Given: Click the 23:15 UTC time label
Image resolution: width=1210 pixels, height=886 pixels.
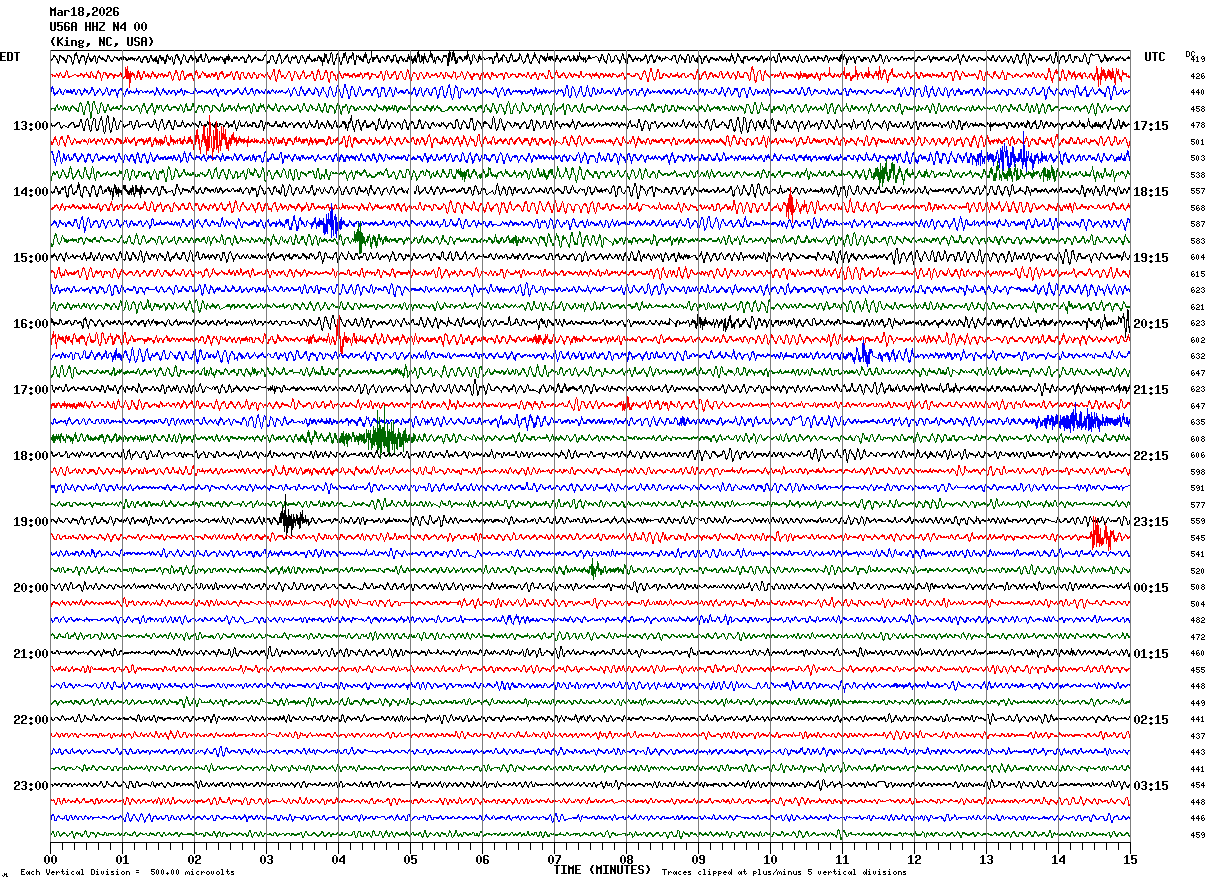Looking at the screenshot, I should (1150, 522).
